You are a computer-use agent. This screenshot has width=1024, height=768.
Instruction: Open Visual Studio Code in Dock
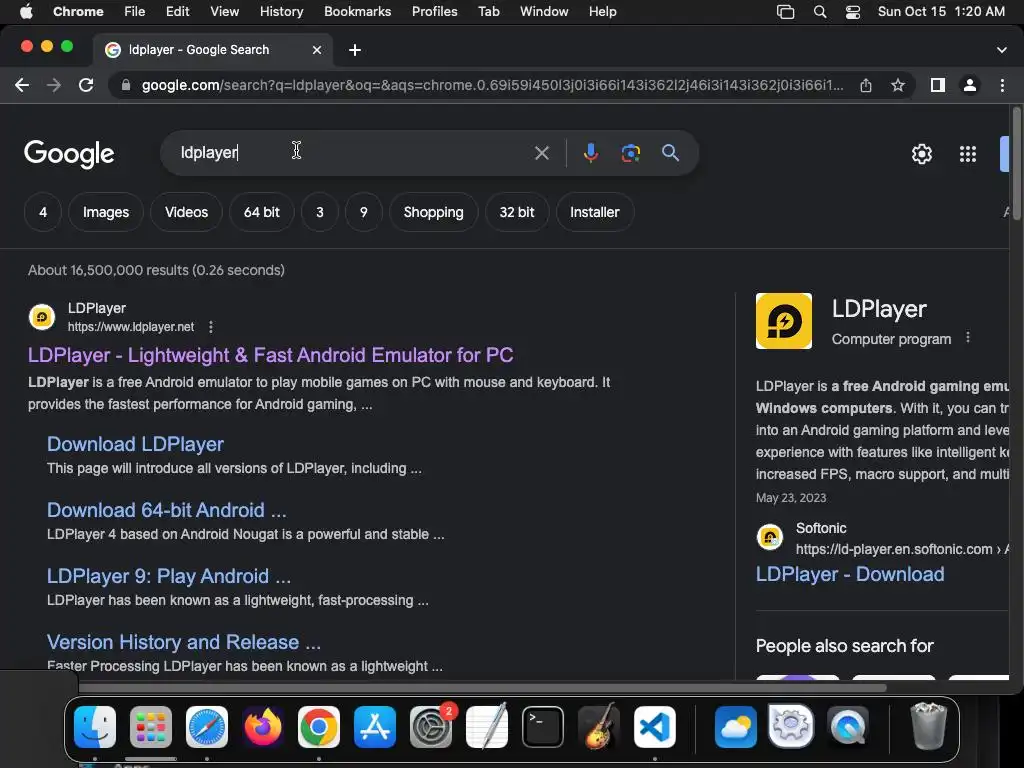coord(654,727)
